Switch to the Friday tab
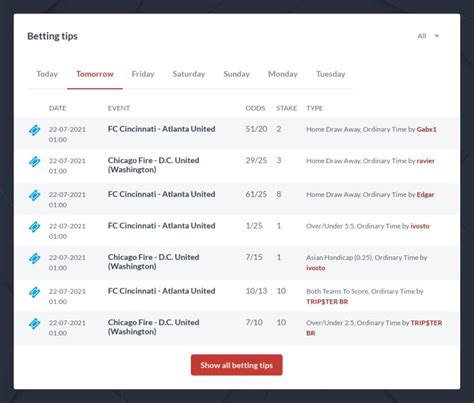 143,74
